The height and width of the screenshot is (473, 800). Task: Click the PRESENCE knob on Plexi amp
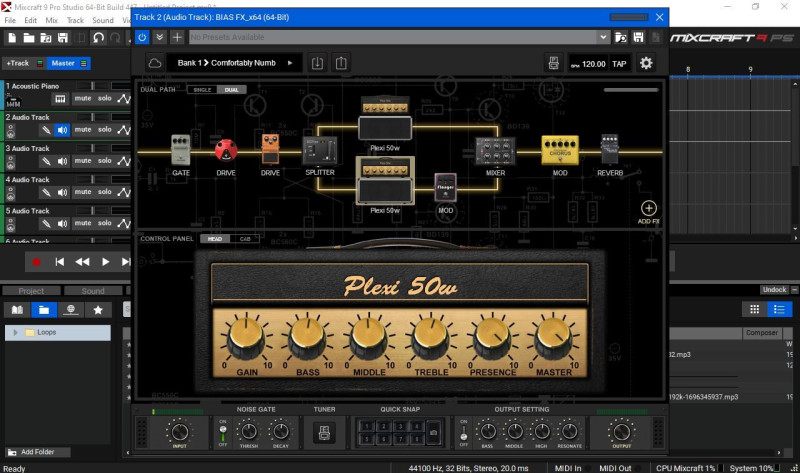(x=492, y=337)
